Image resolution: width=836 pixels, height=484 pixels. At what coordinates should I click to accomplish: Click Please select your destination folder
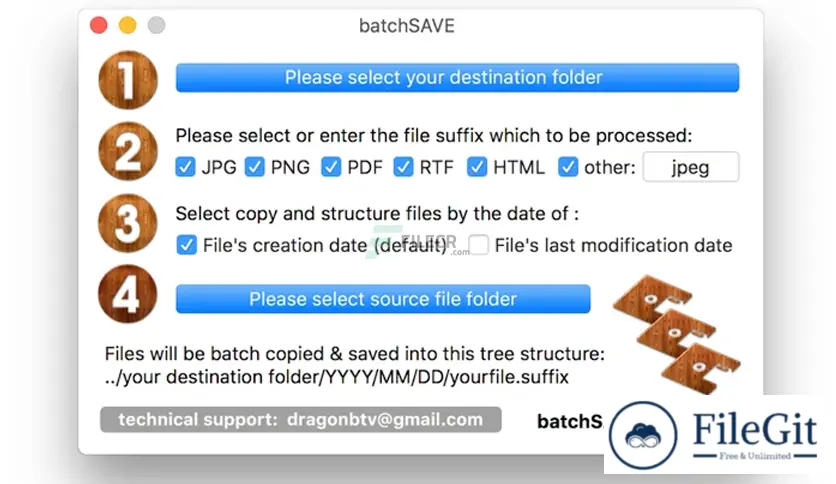457,78
